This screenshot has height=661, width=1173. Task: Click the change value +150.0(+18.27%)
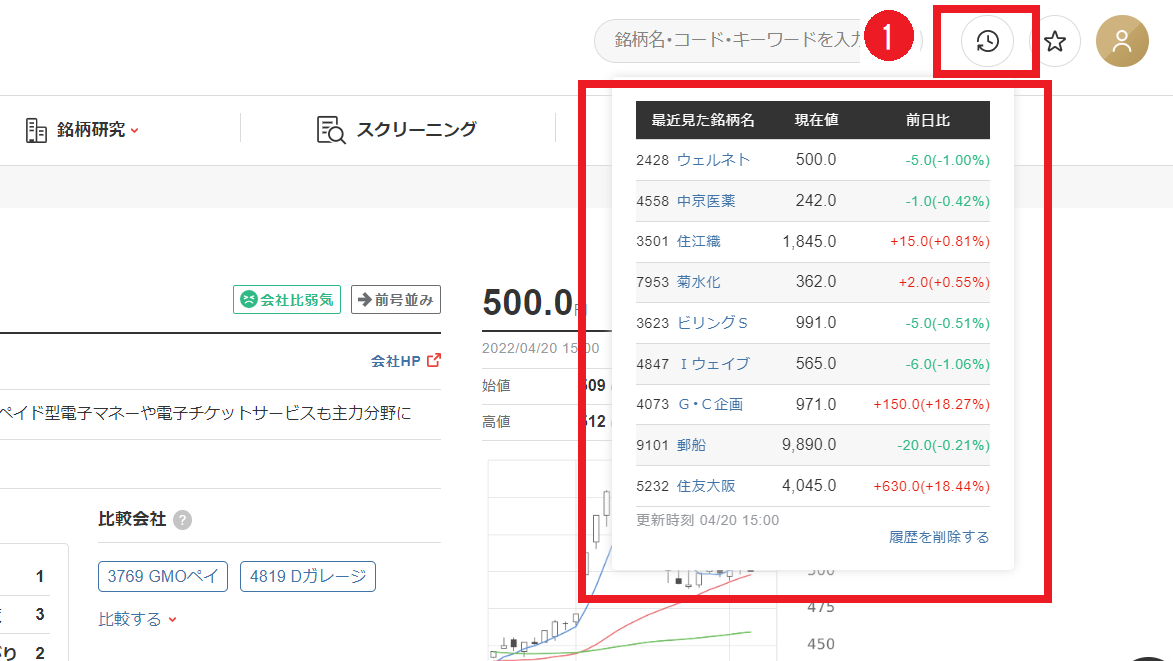point(931,405)
